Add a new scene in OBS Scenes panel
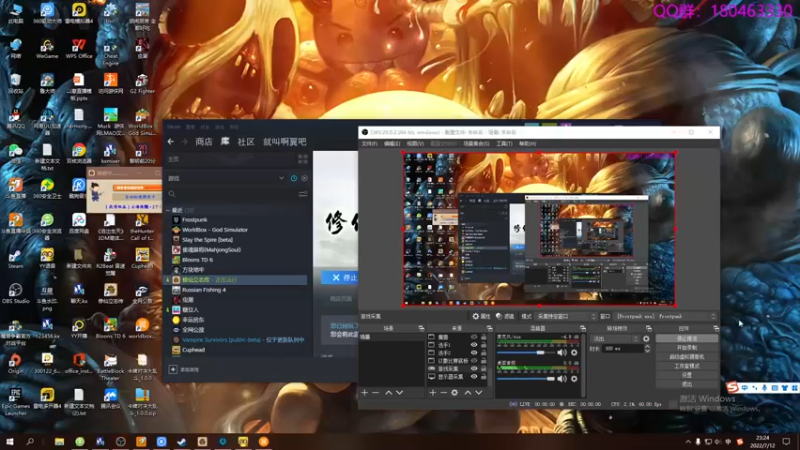This screenshot has width=800, height=450. (x=364, y=393)
